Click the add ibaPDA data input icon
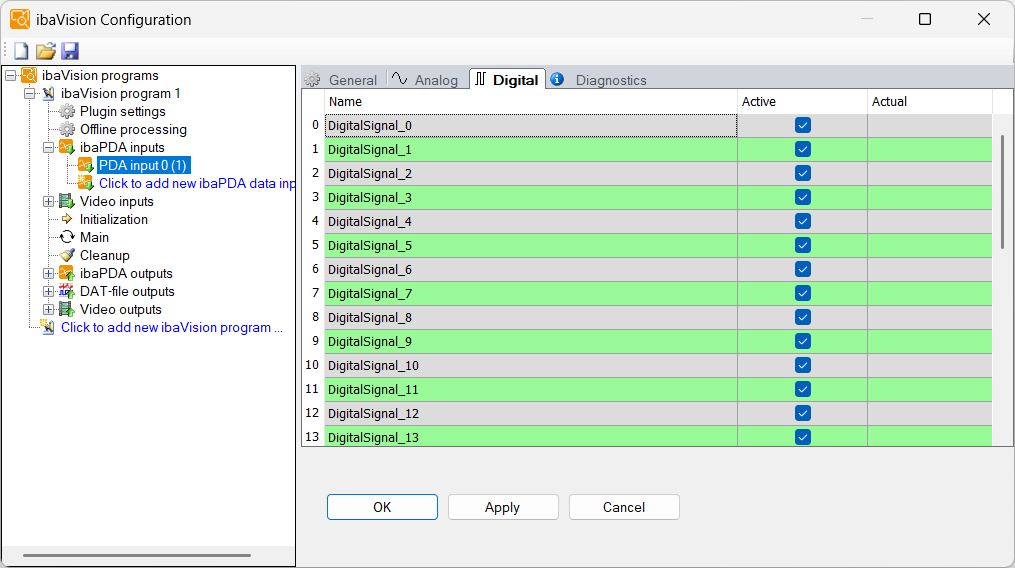Screen dimensions: 1015x568 point(85,183)
